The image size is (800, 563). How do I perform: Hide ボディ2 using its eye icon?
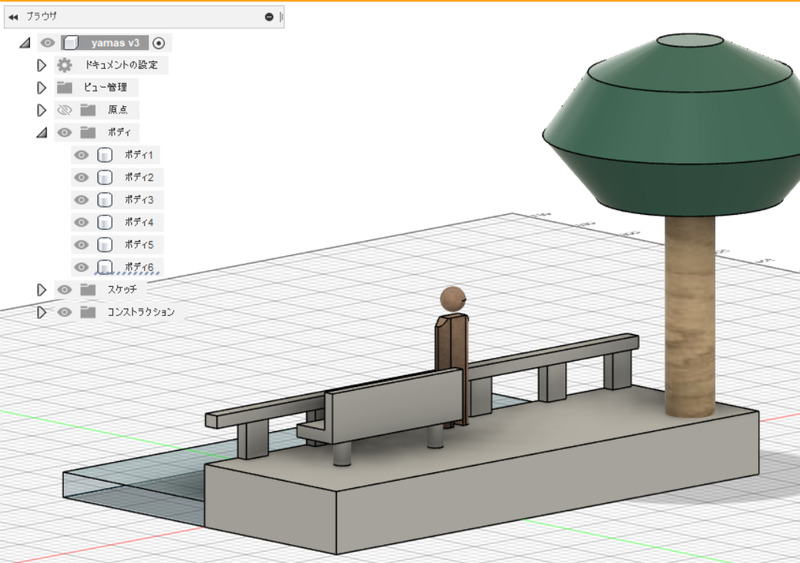(82, 177)
